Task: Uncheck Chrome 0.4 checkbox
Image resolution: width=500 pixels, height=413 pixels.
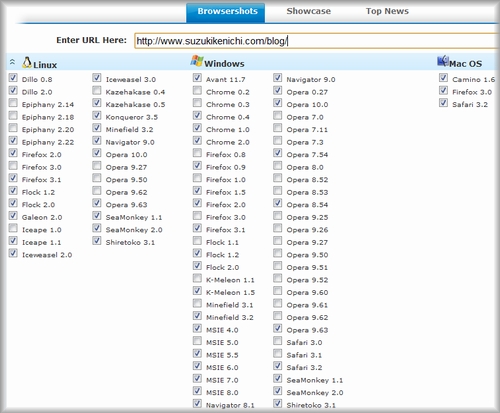Action: (197, 116)
